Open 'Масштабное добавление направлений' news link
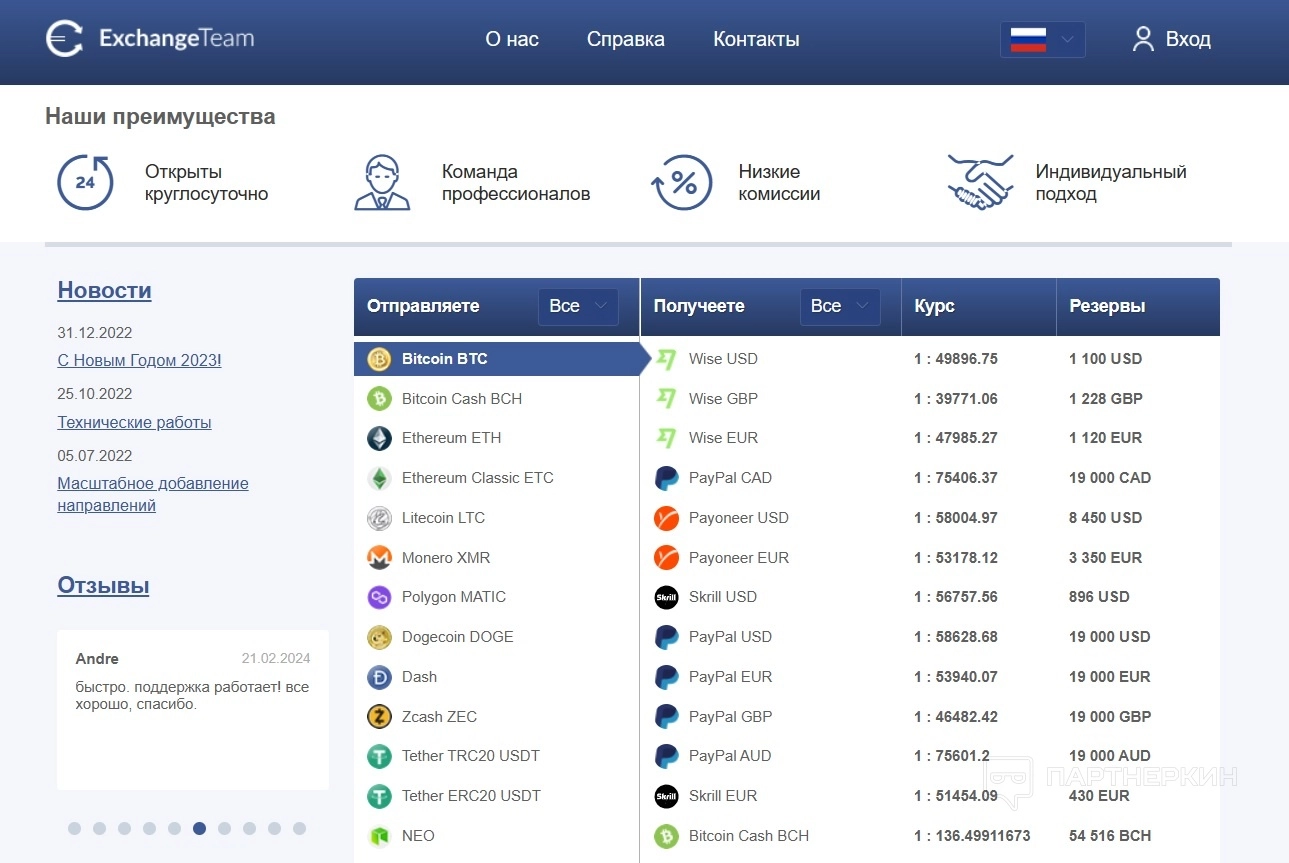Image resolution: width=1289 pixels, height=863 pixels. tap(153, 494)
